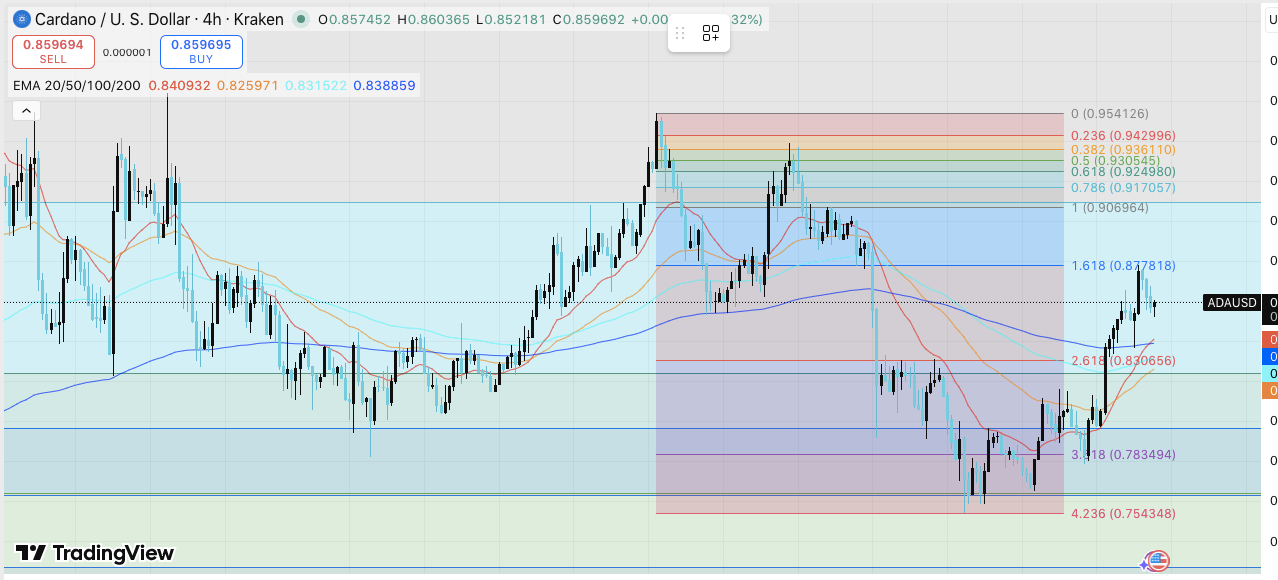The image size is (1278, 580).
Task: Click the blue EMA value 0.838859
Action: tap(384, 86)
